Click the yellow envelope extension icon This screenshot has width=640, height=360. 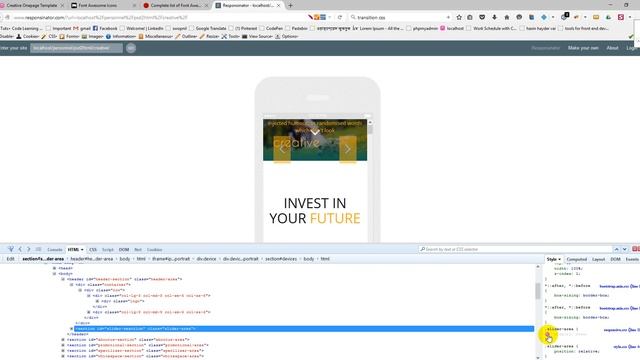pyautogui.click(x=596, y=17)
